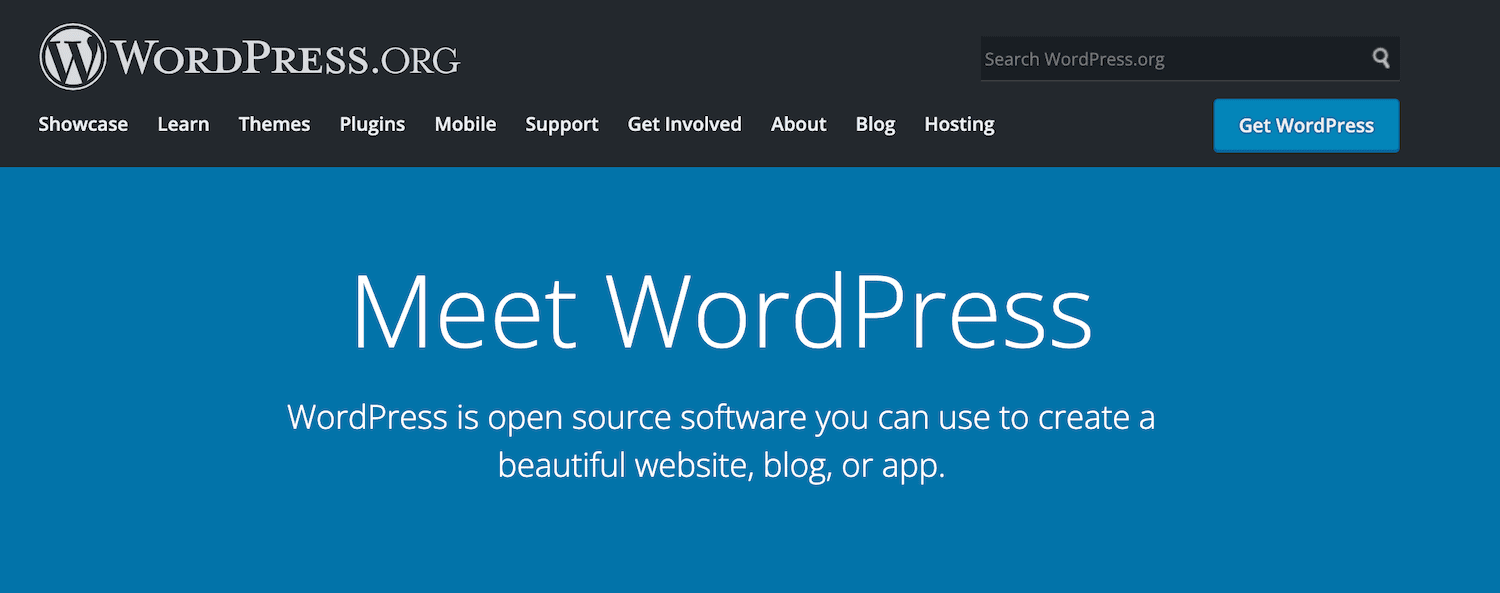
Task: Click the Meet WordPress heading
Action: (722, 311)
